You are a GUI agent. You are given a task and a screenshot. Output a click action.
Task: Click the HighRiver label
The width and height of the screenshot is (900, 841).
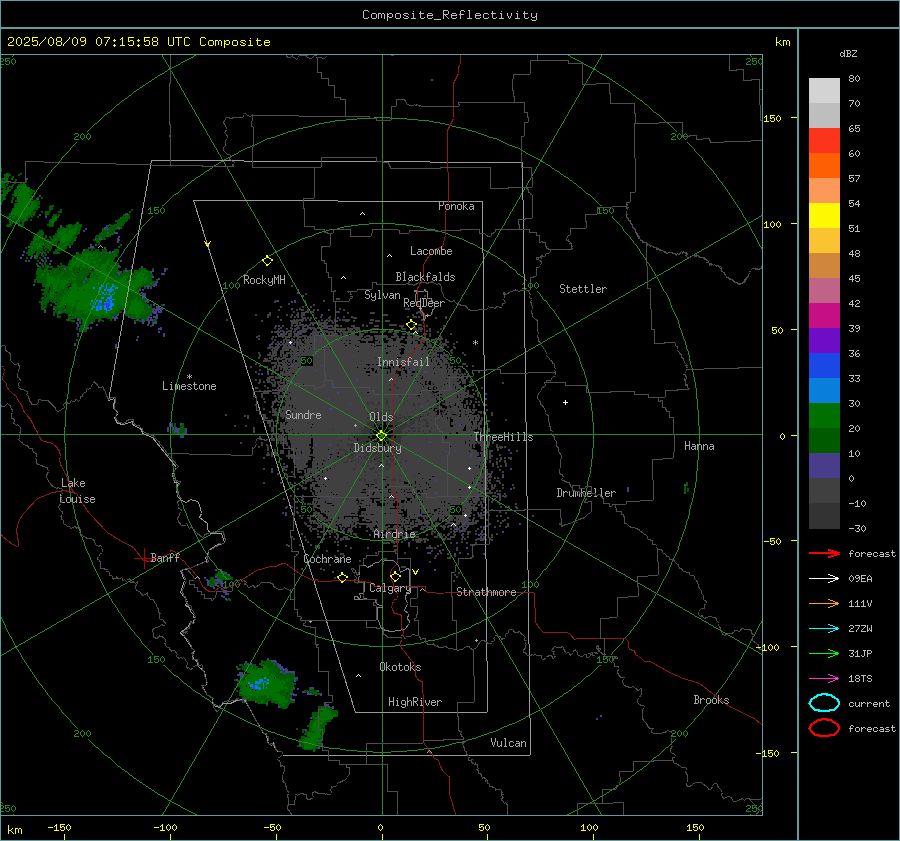pos(415,702)
